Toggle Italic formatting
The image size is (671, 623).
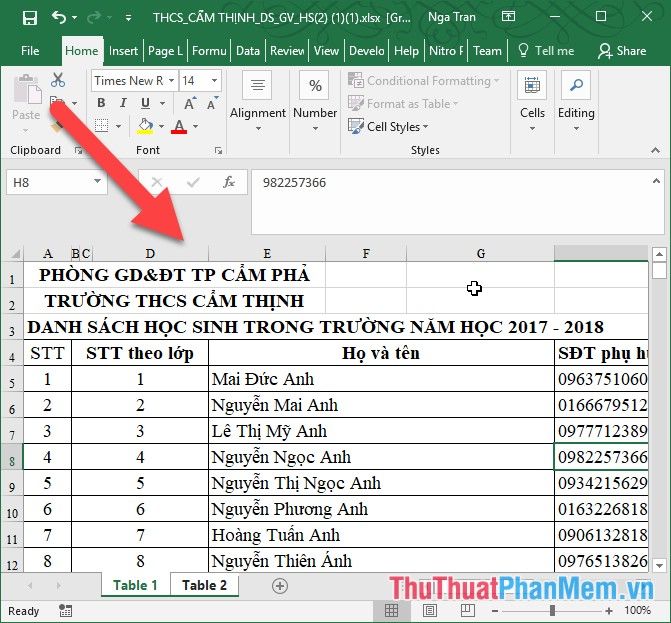pyautogui.click(x=123, y=103)
